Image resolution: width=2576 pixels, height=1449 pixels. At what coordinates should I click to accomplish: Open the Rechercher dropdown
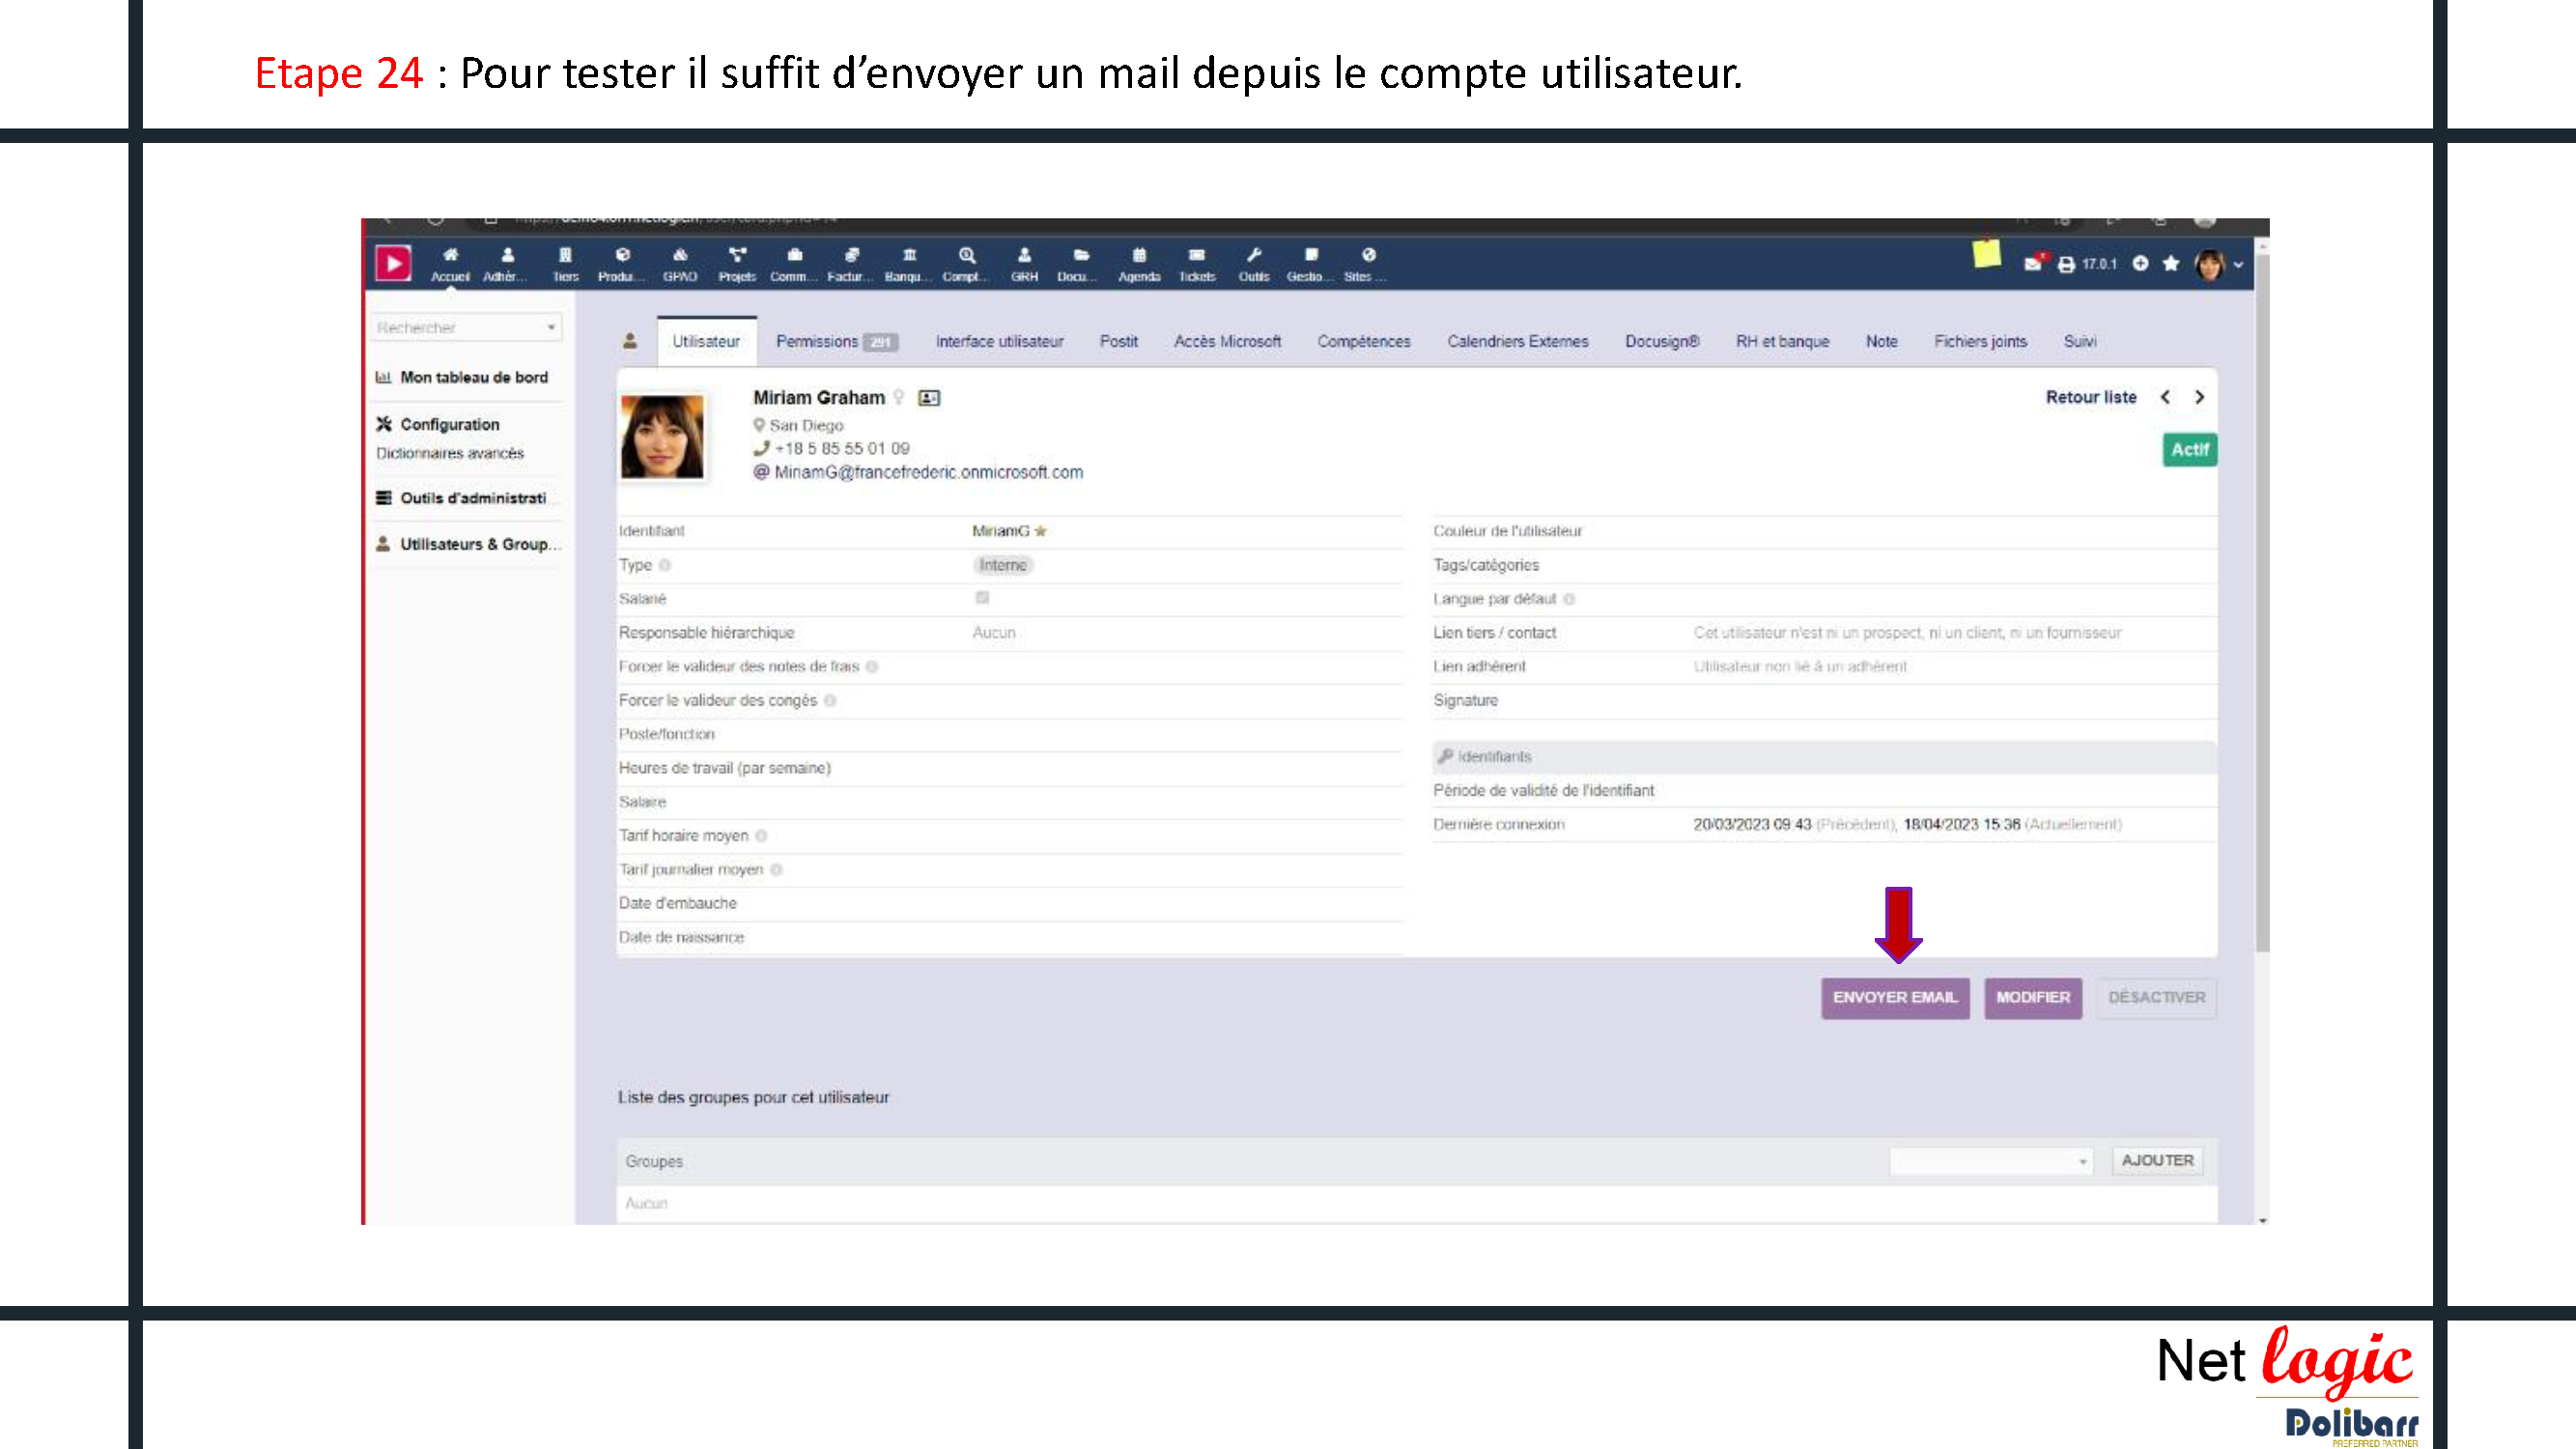(x=466, y=327)
